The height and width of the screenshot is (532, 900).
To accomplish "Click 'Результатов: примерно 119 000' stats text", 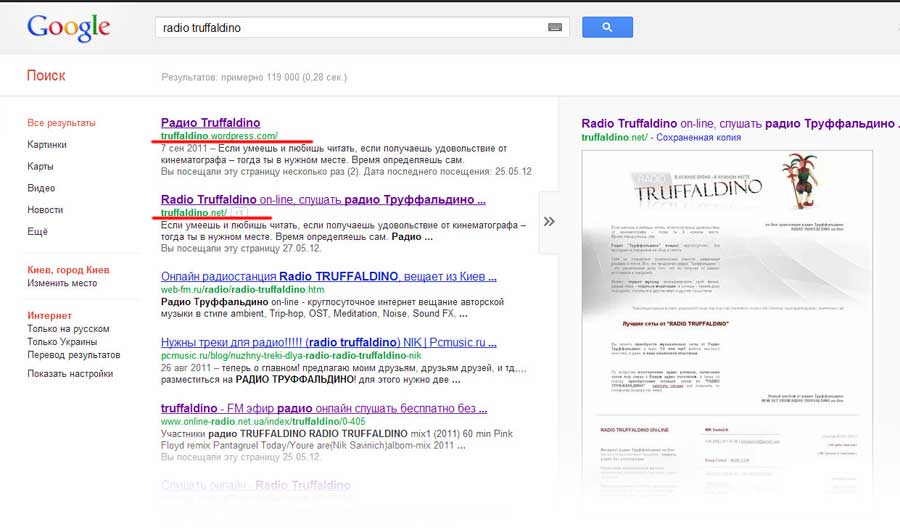I will pyautogui.click(x=254, y=77).
